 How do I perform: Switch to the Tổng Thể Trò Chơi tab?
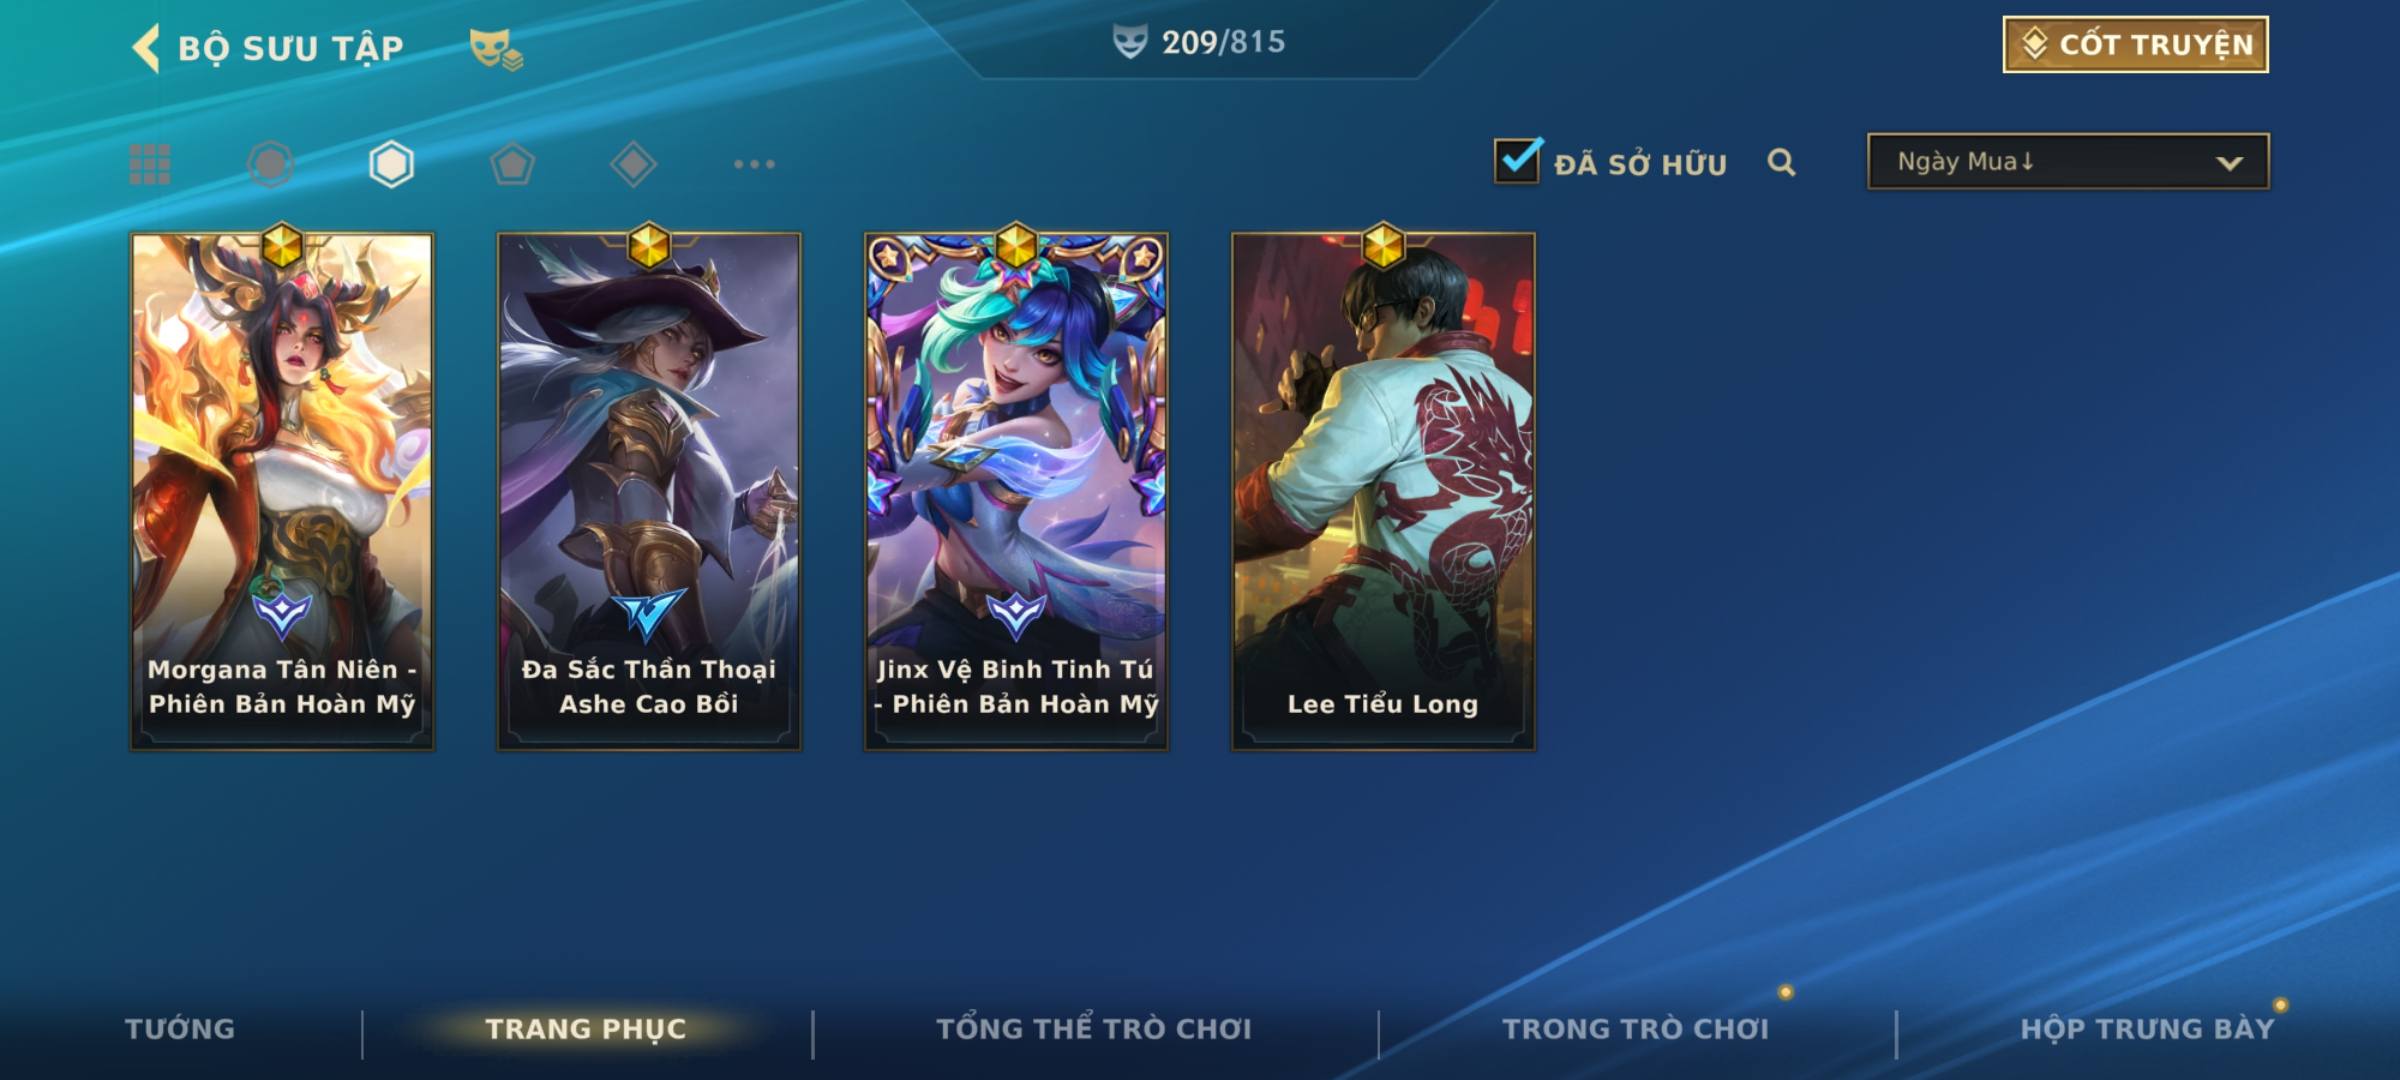tap(1094, 1029)
